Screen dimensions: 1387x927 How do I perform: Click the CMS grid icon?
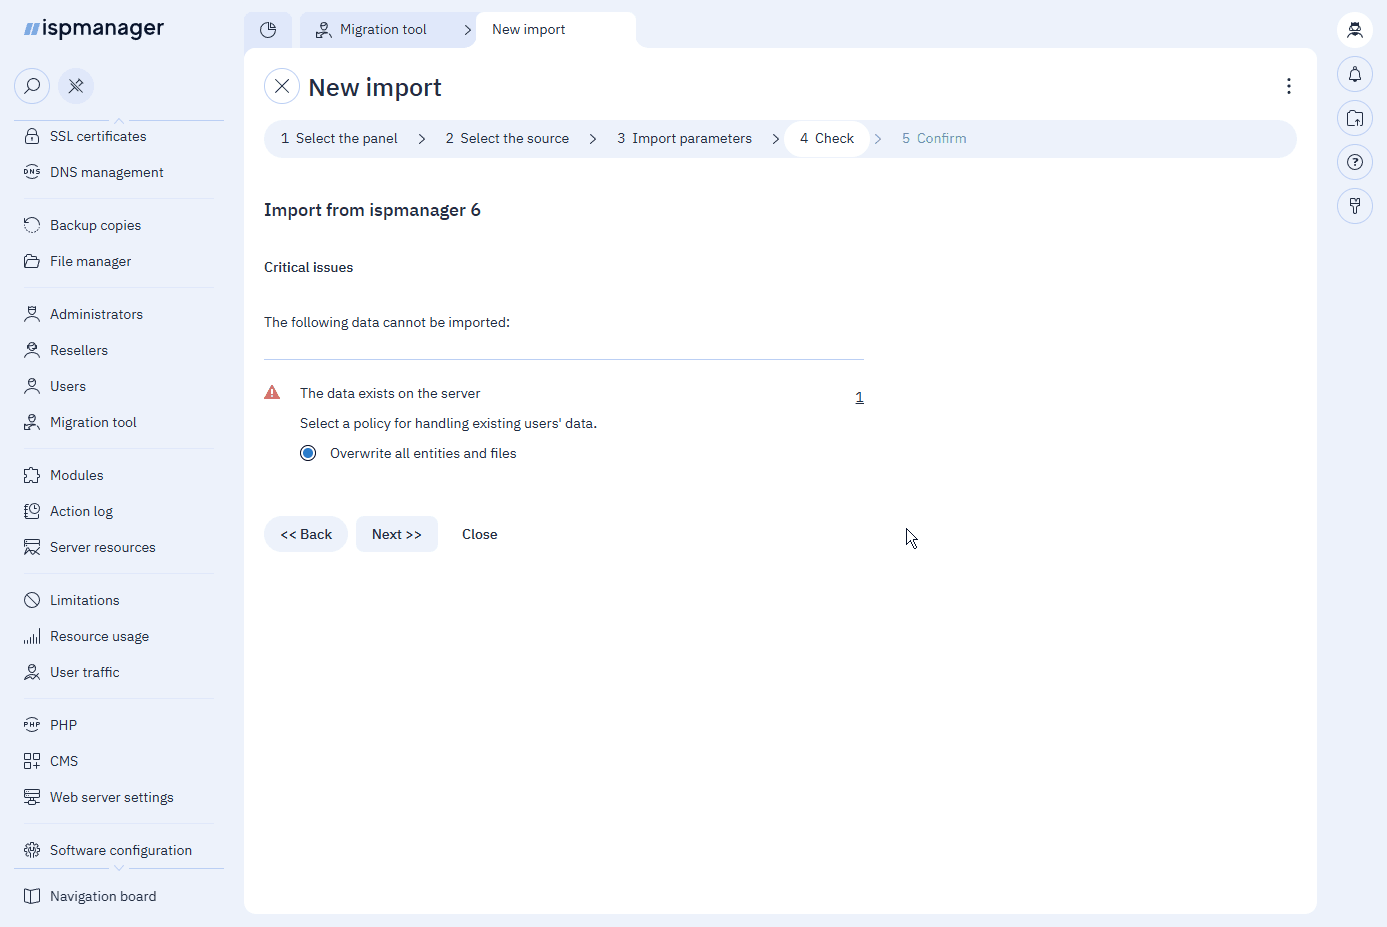pyautogui.click(x=32, y=761)
